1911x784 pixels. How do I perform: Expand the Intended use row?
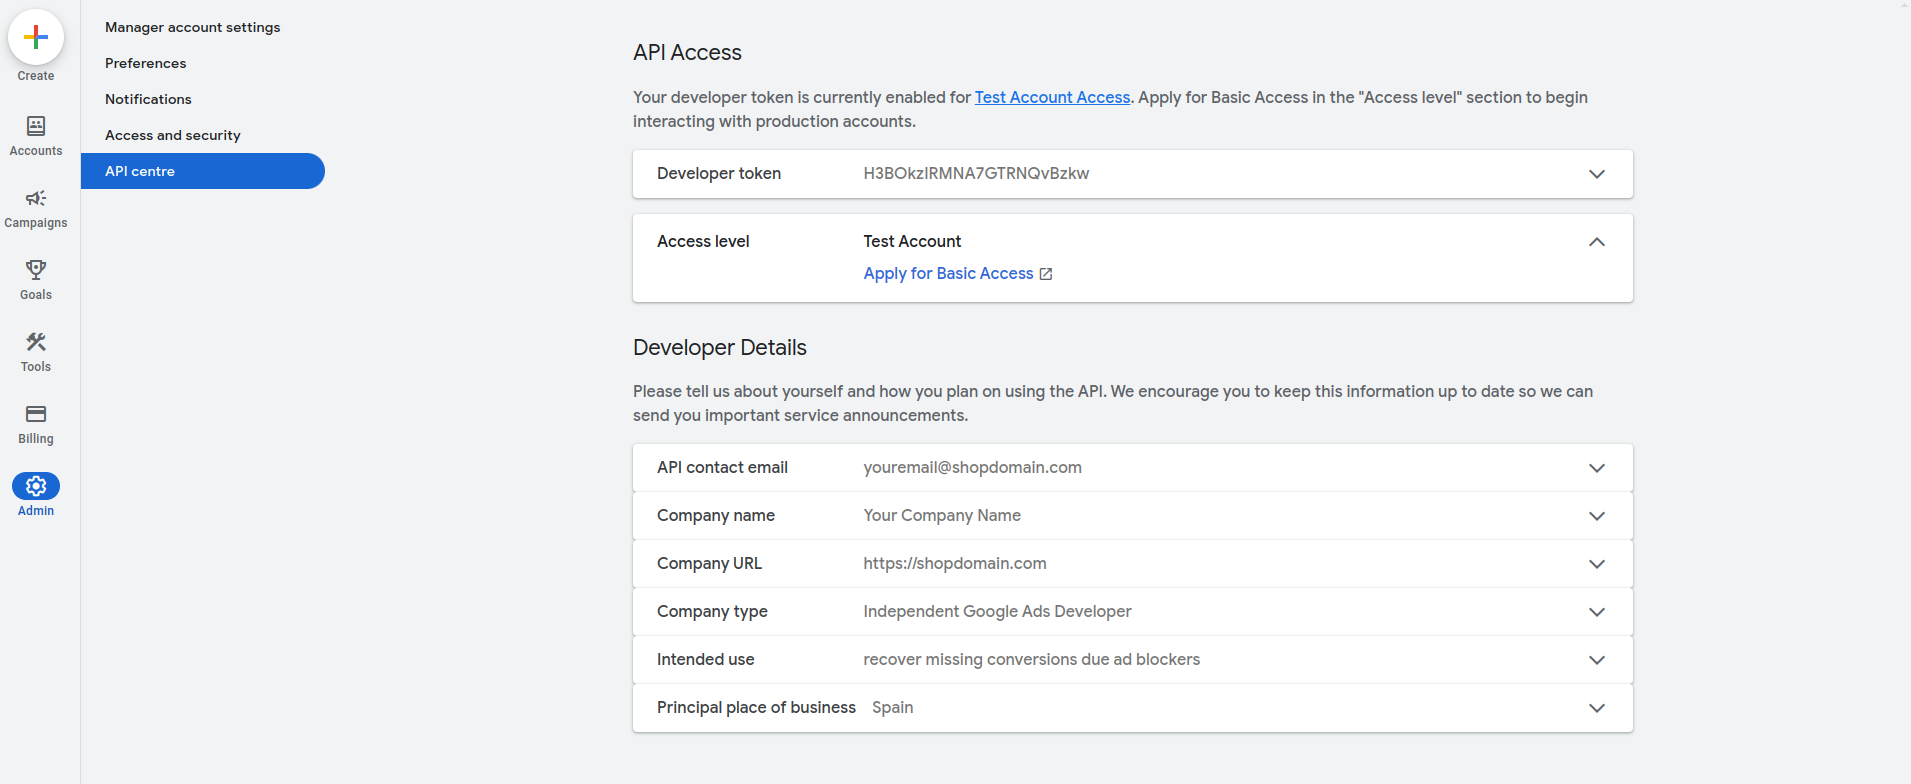click(1596, 660)
